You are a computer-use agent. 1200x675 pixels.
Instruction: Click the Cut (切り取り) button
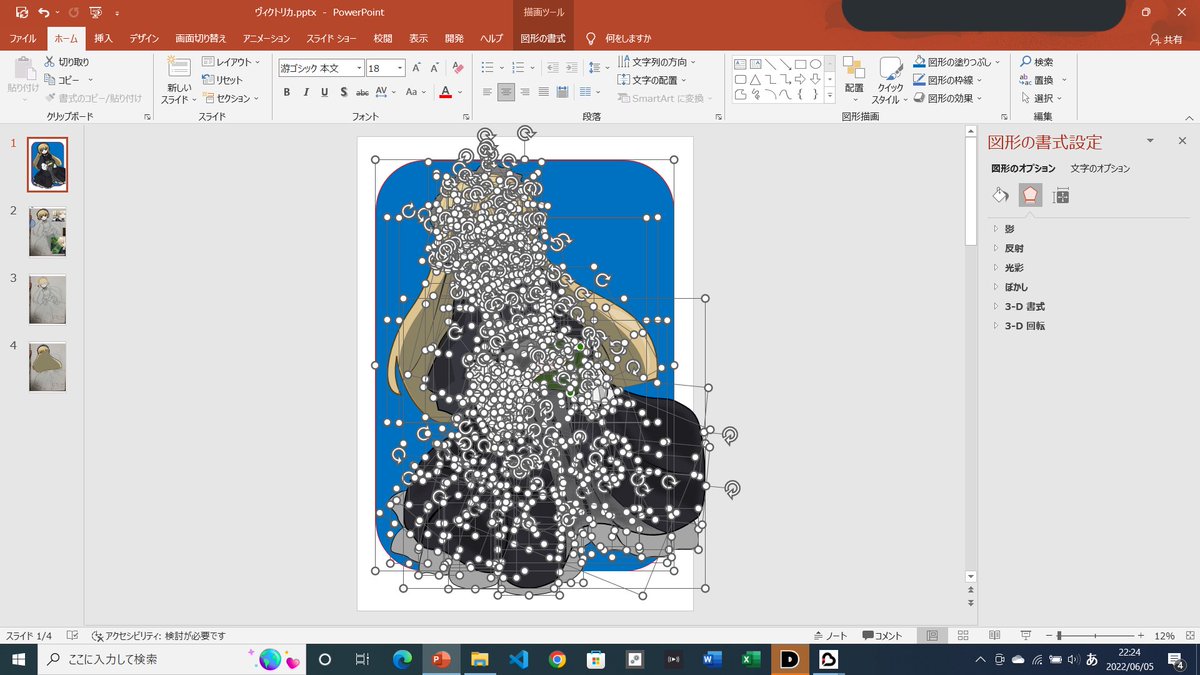67,62
